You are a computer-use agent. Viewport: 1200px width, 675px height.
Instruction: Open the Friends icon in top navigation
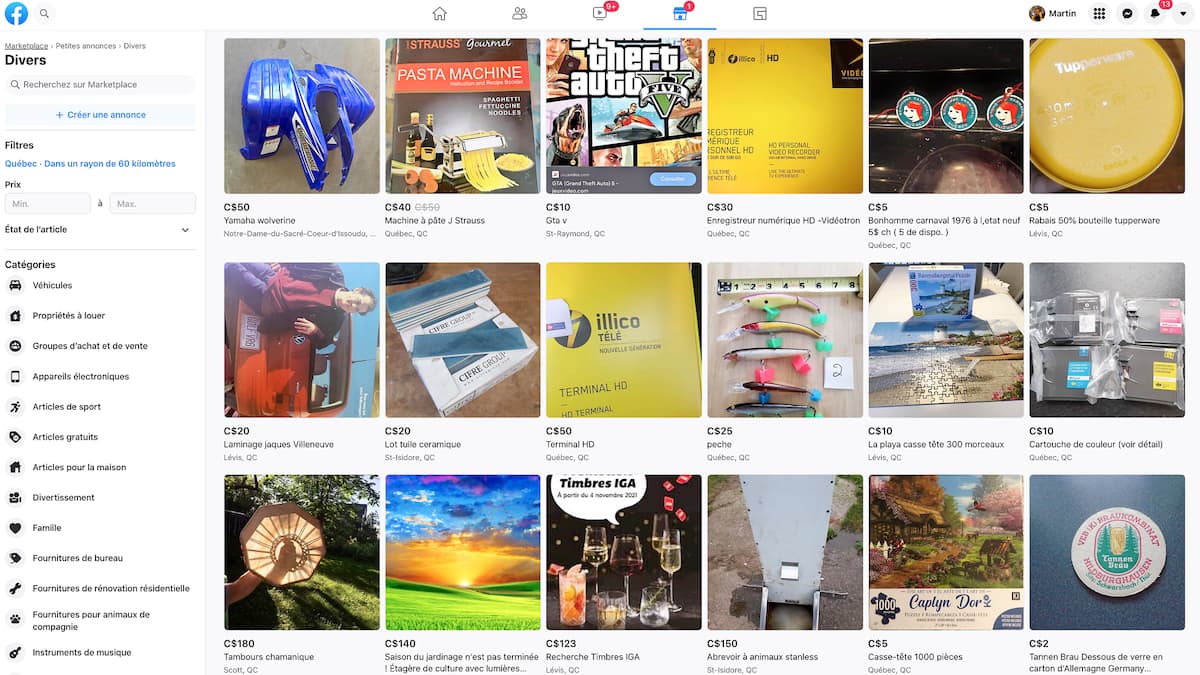(519, 14)
